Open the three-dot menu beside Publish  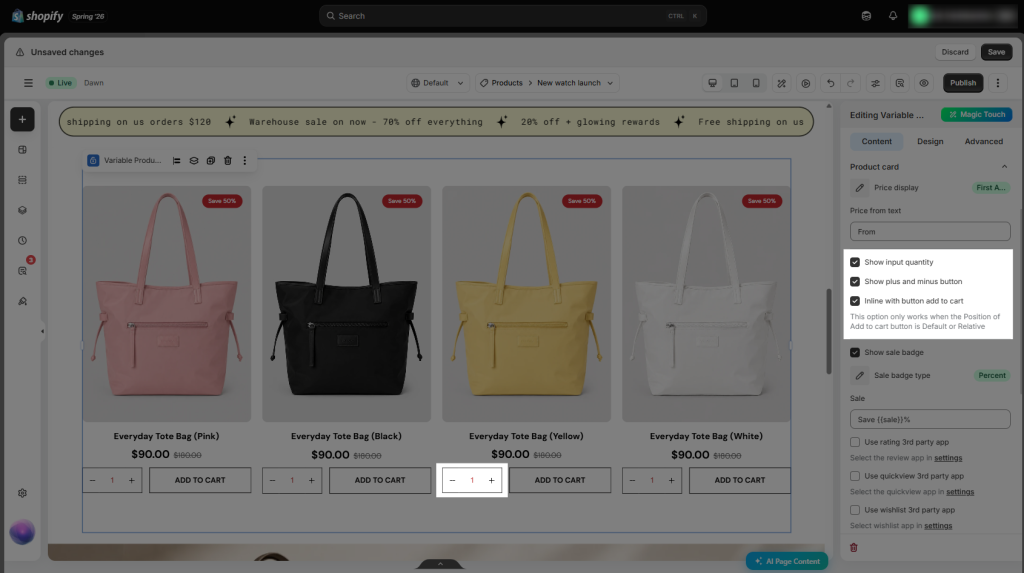(x=997, y=83)
